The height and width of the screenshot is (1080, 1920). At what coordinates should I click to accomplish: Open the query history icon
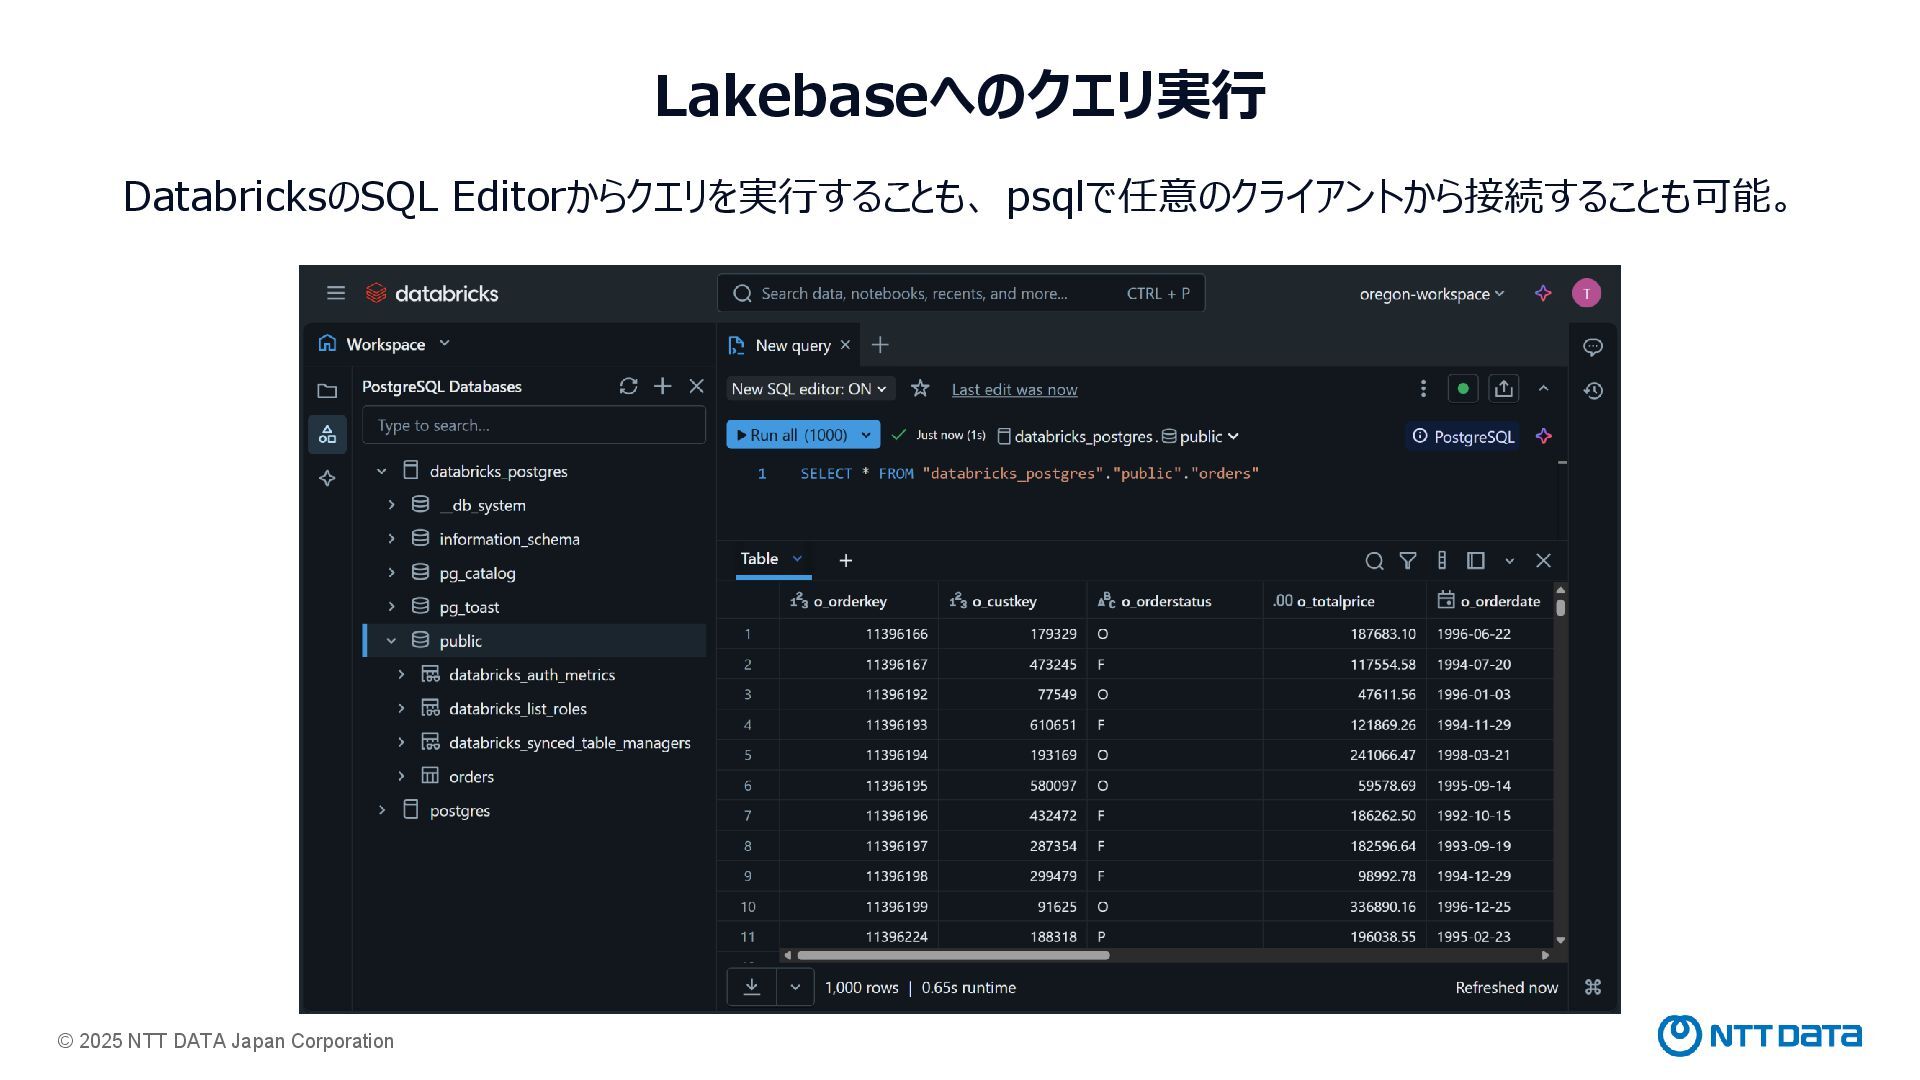1593,391
